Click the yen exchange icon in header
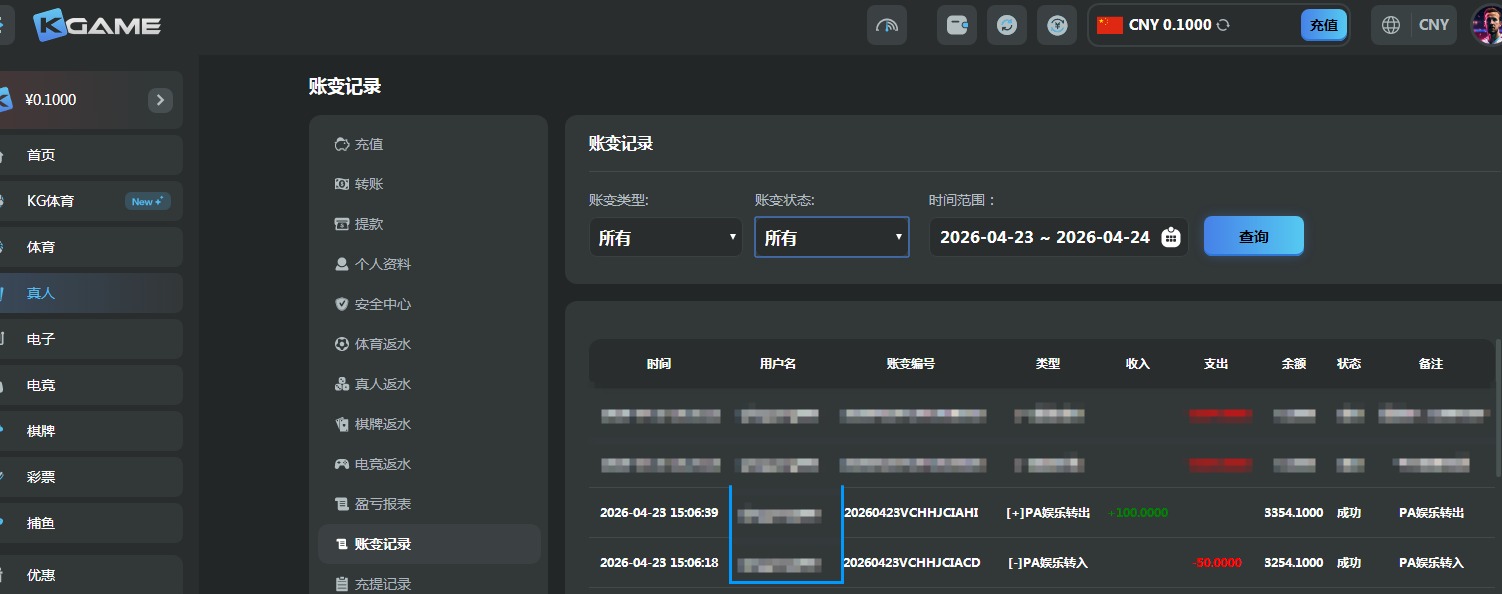 [1057, 25]
